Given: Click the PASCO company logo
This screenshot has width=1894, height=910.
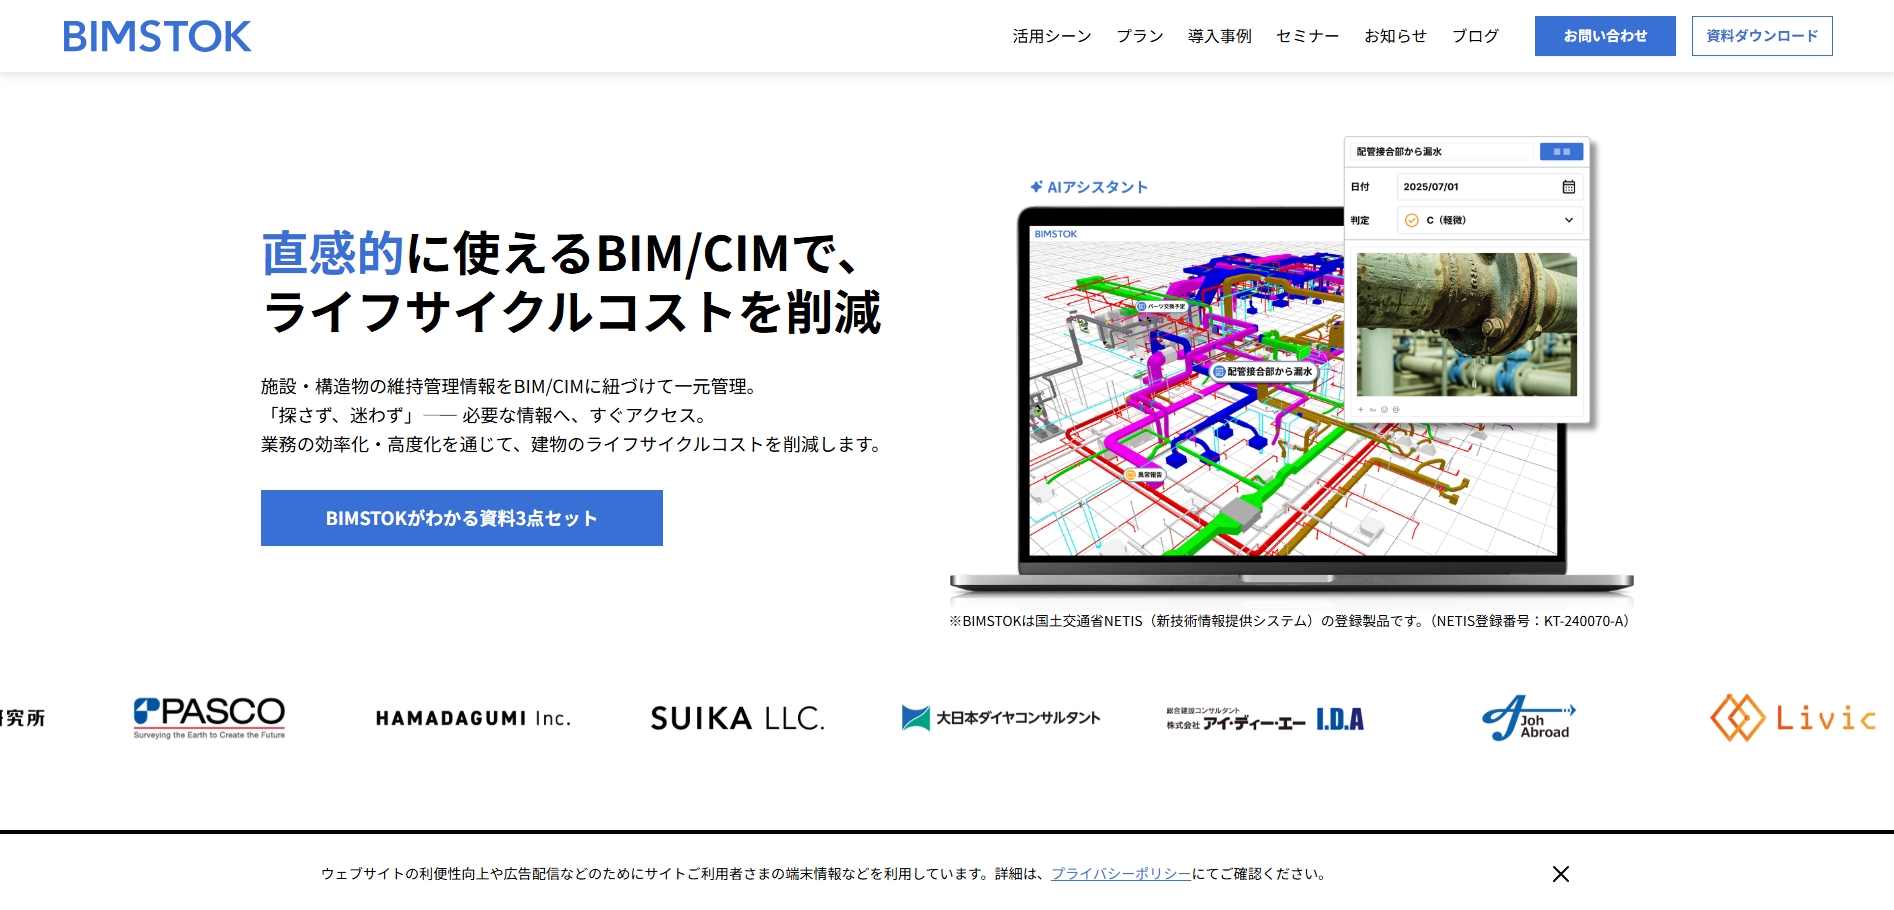Looking at the screenshot, I should [x=209, y=718].
